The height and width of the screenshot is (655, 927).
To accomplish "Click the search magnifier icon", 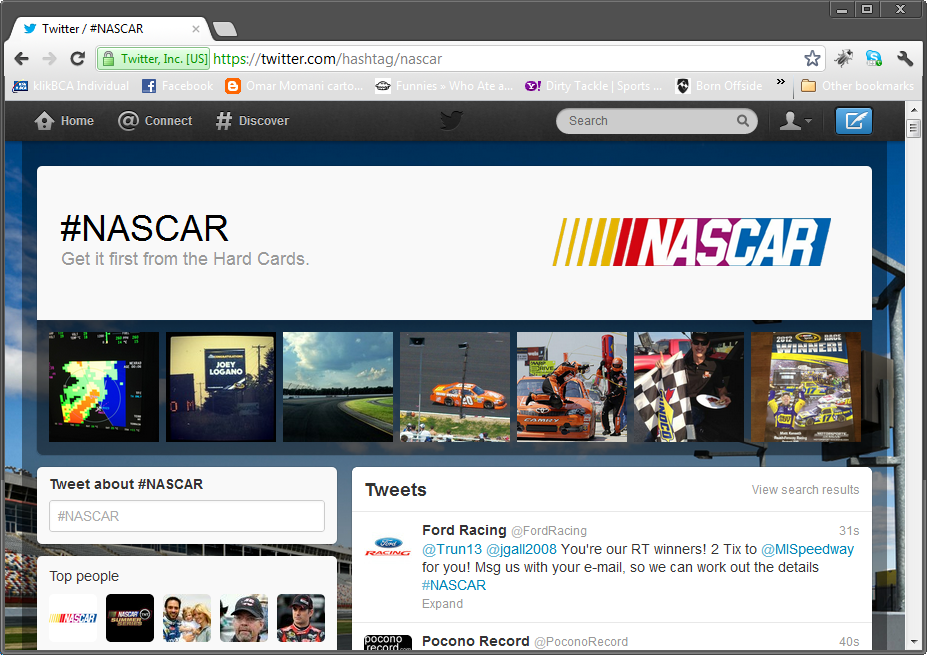I will tap(743, 121).
